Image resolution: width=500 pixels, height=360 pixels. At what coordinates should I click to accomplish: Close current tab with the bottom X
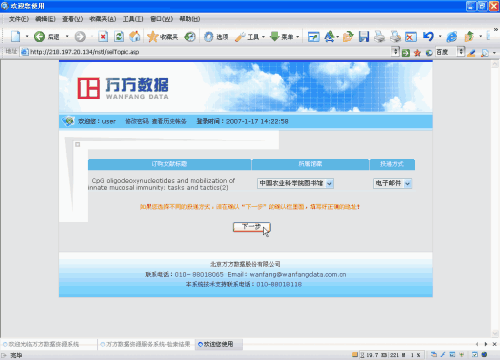[x=494, y=344]
